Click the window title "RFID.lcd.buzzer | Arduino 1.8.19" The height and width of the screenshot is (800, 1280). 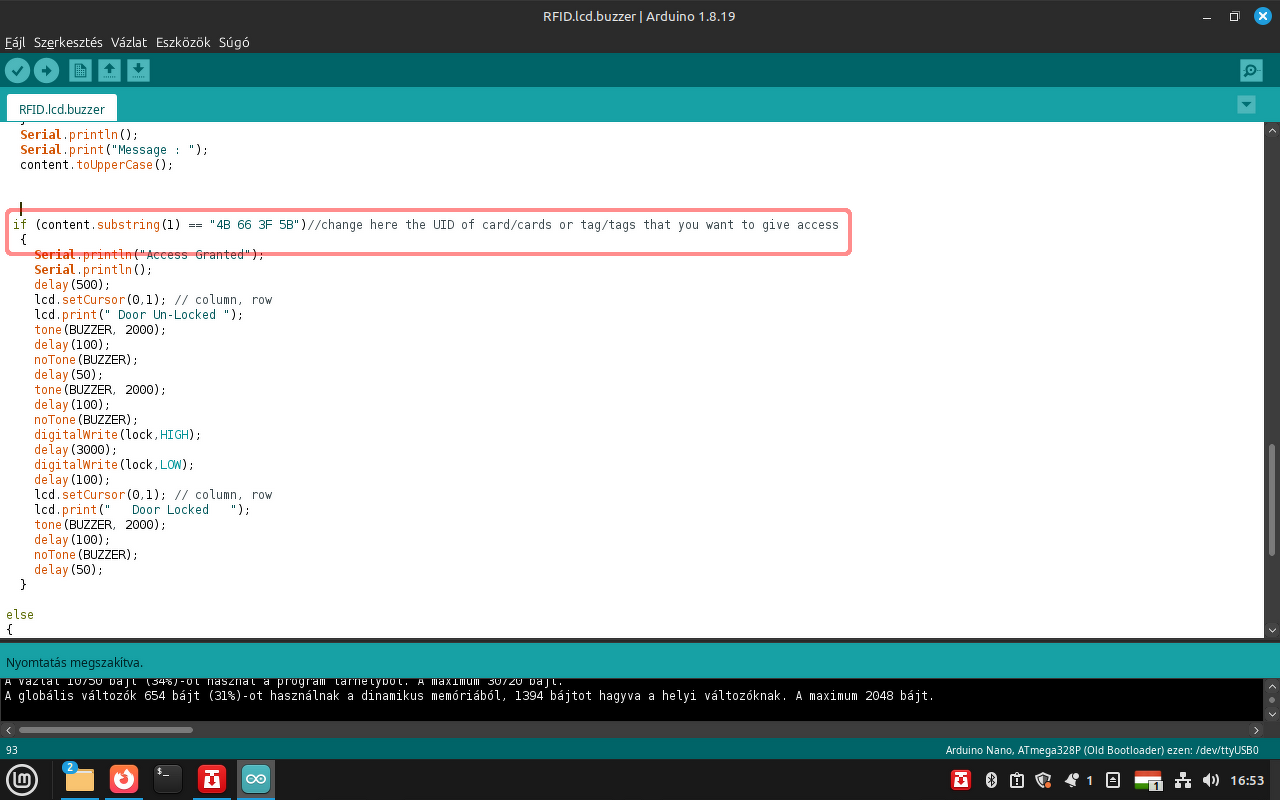(640, 16)
